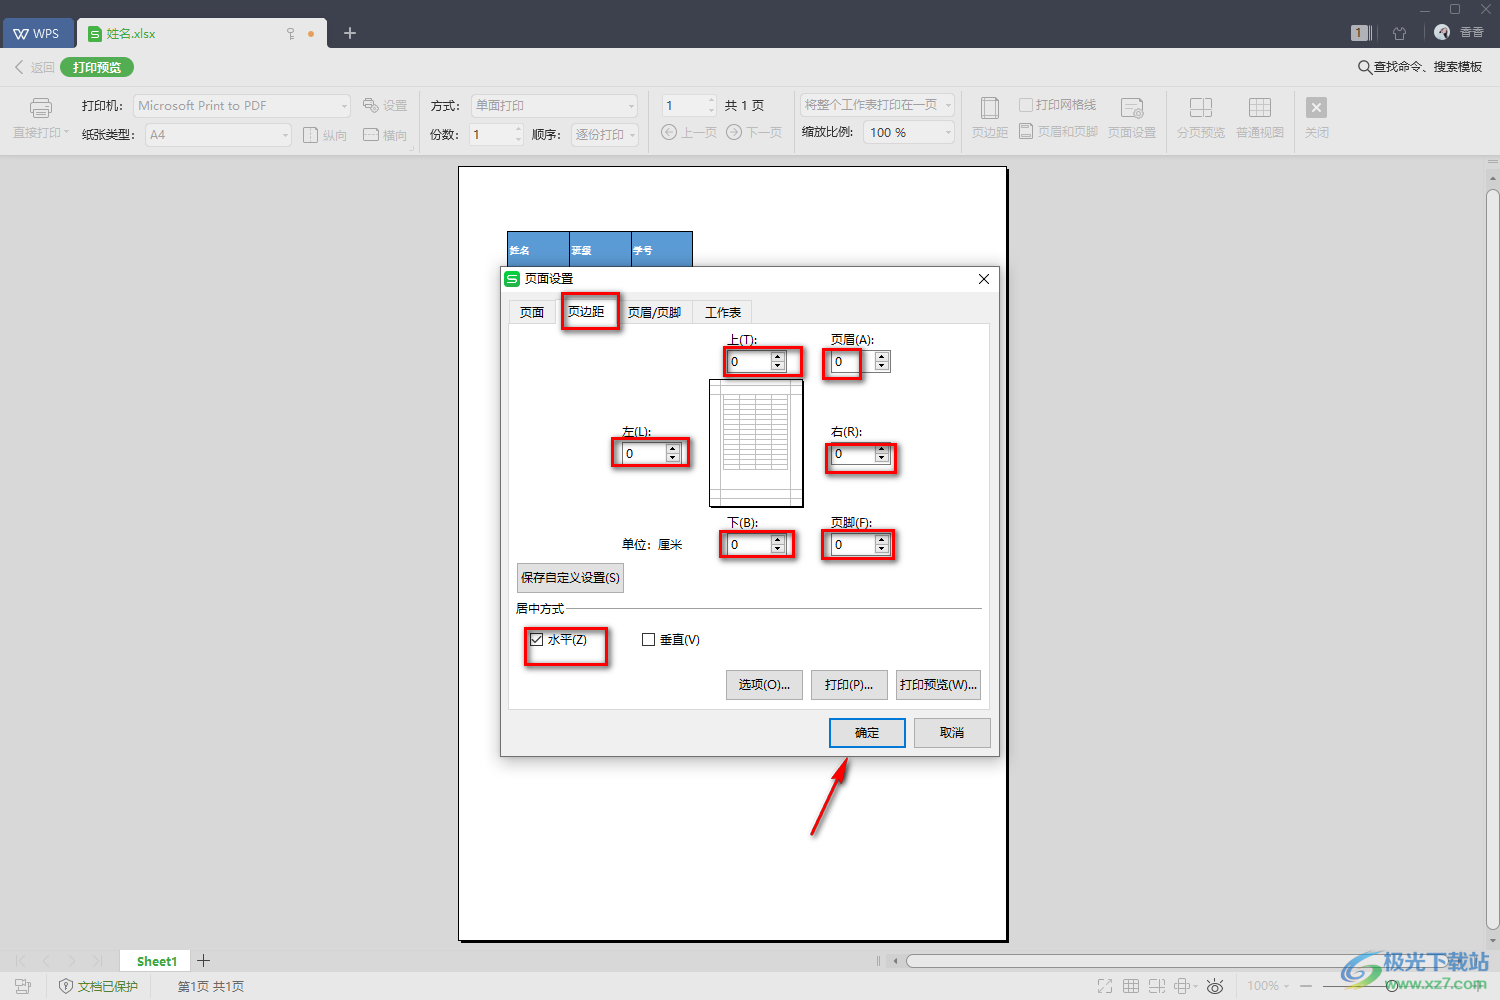Click the back arrow to return
Image resolution: width=1500 pixels, height=1000 pixels.
tap(19, 67)
